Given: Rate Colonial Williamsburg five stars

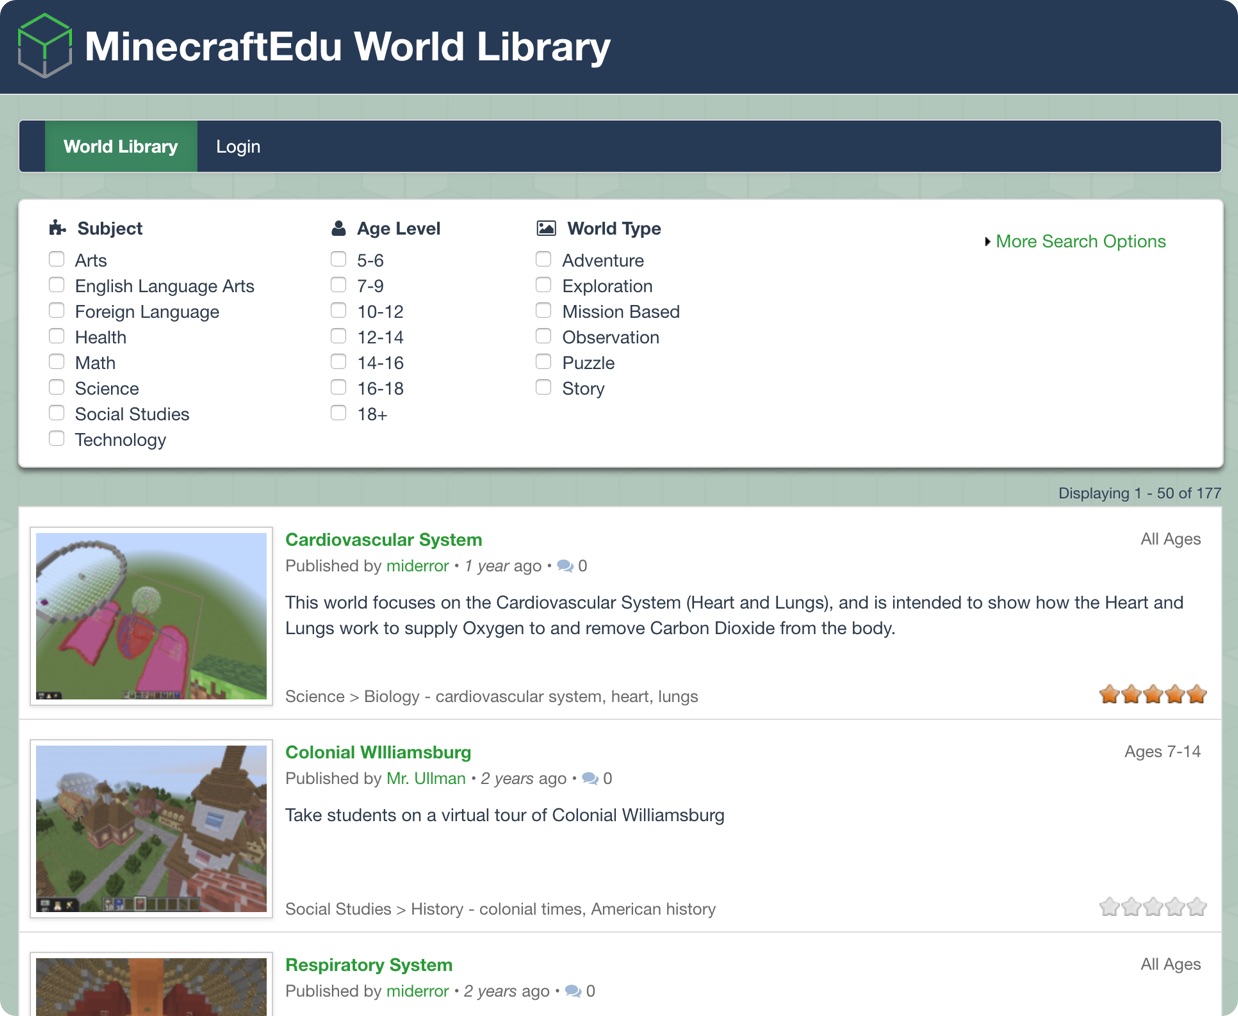Looking at the screenshot, I should click(x=1195, y=906).
